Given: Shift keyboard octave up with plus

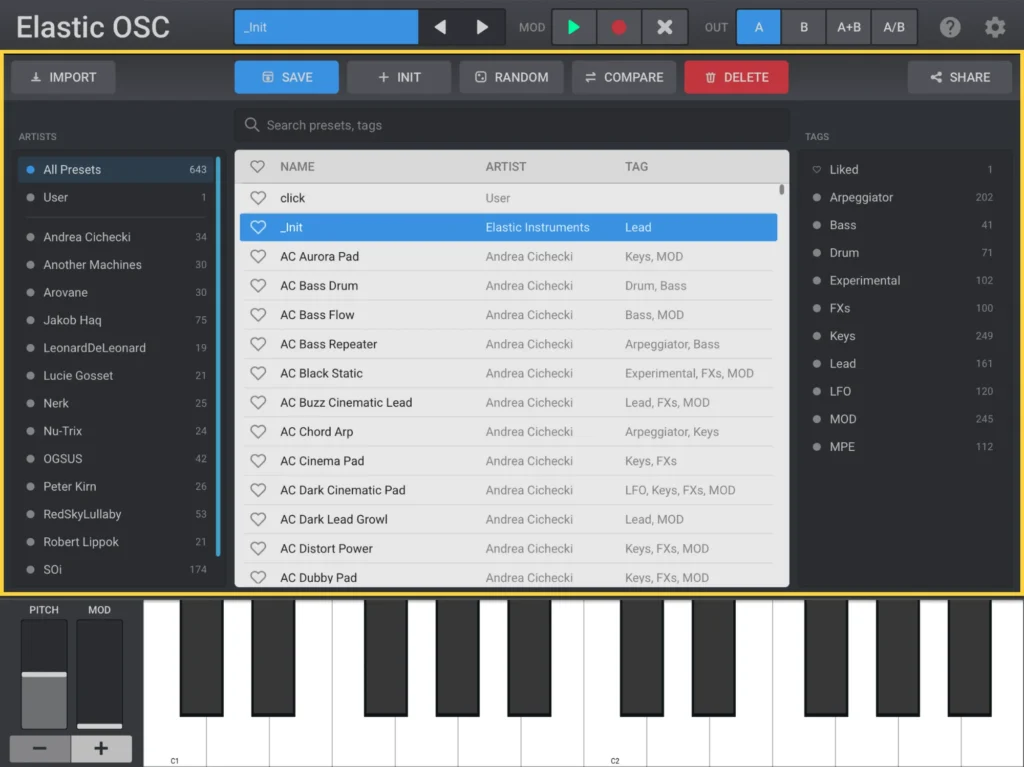Looking at the screenshot, I should point(101,748).
